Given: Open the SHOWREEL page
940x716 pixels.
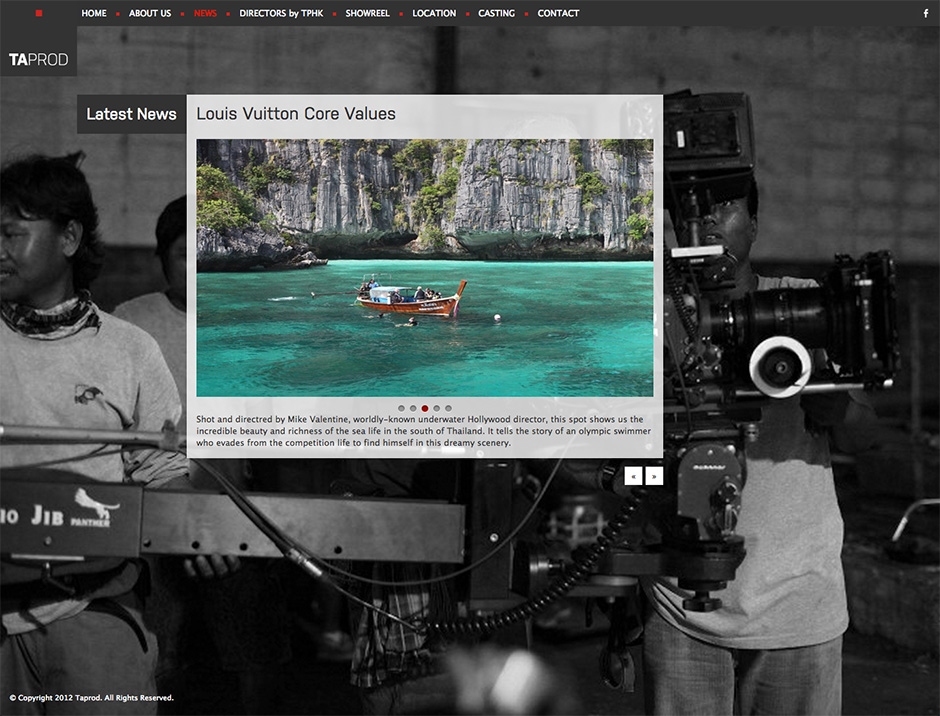Looking at the screenshot, I should 367,13.
